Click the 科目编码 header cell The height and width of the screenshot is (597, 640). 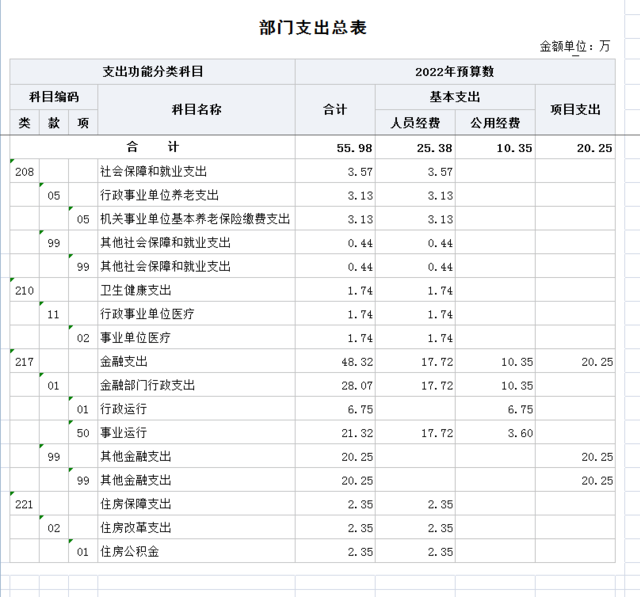pos(54,97)
